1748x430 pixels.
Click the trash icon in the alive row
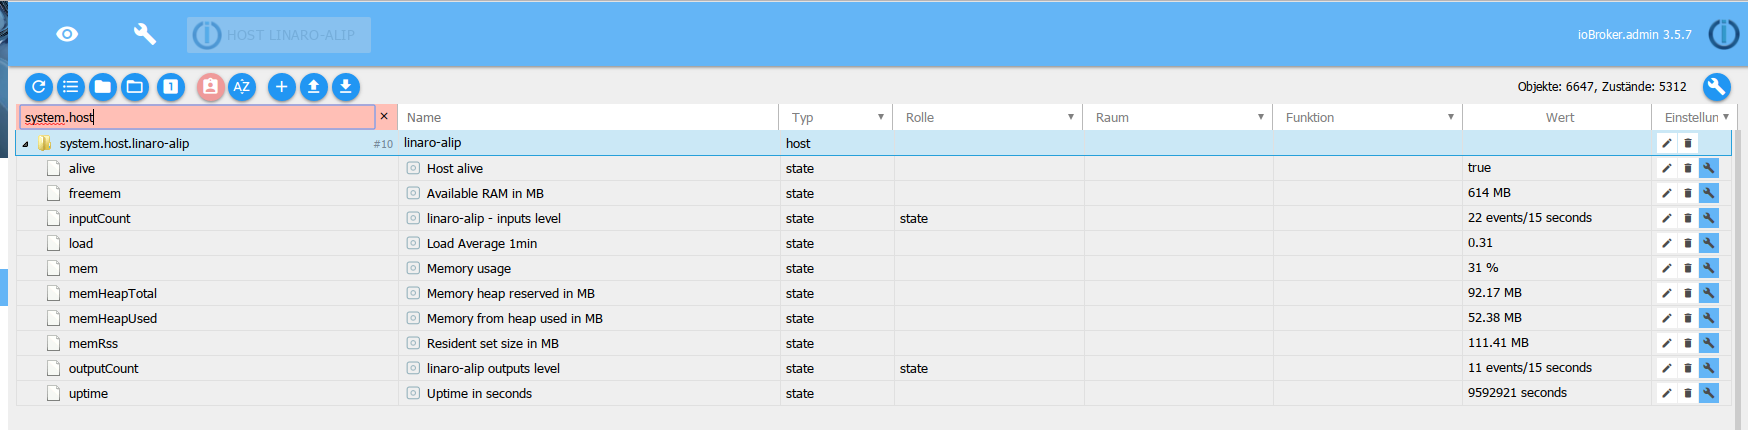[1688, 168]
